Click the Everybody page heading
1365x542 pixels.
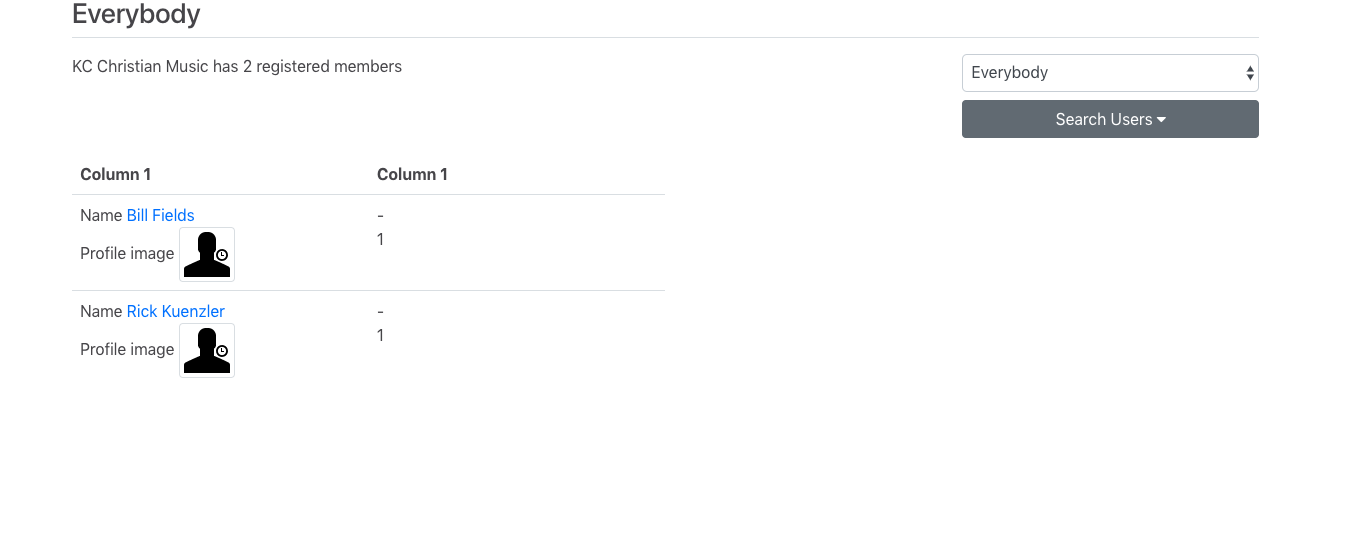pyautogui.click(x=136, y=14)
